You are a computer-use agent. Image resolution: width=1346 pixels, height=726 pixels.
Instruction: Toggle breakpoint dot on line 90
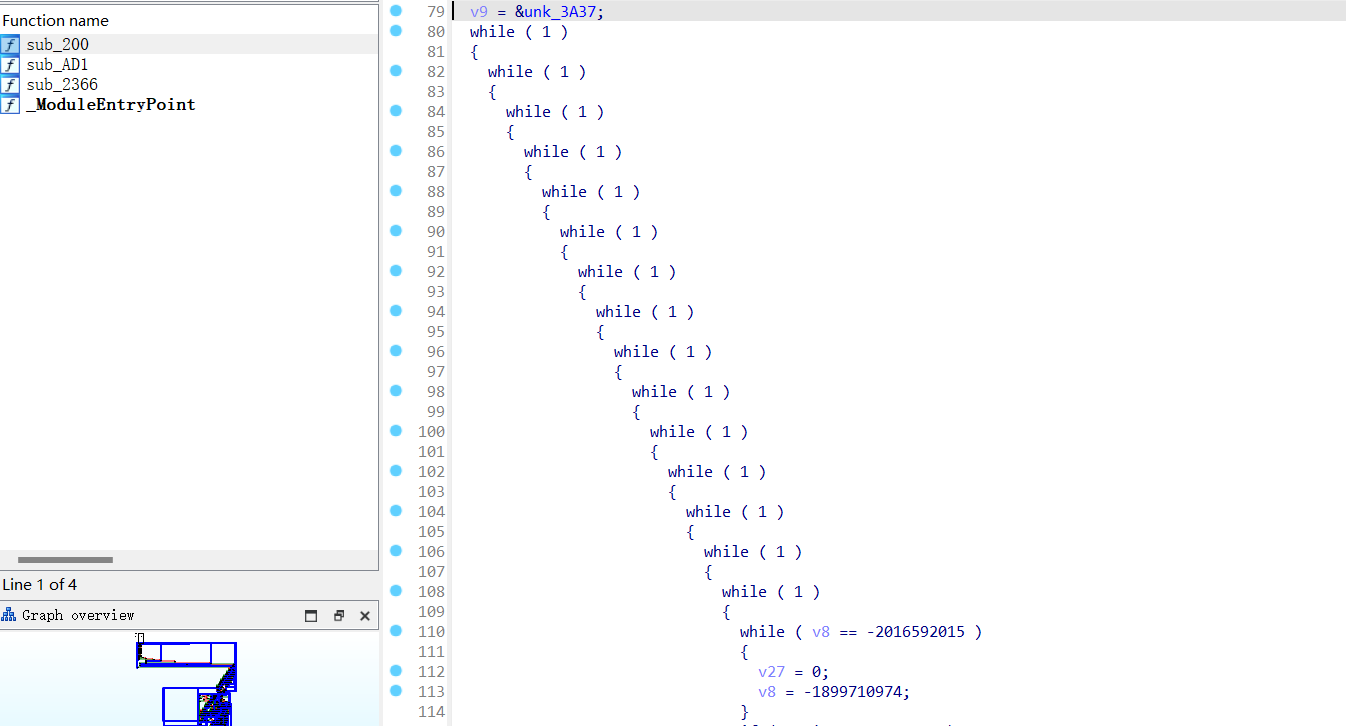click(396, 231)
